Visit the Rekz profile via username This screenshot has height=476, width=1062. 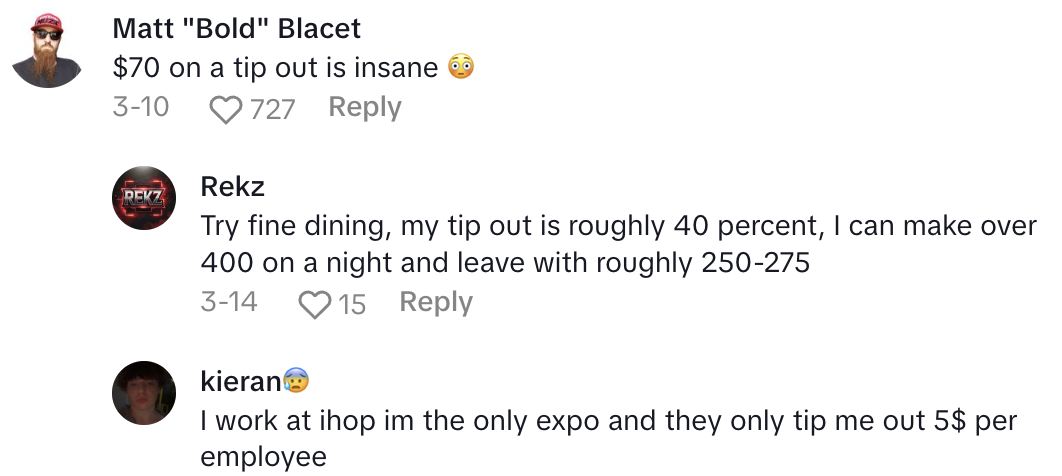coord(233,185)
